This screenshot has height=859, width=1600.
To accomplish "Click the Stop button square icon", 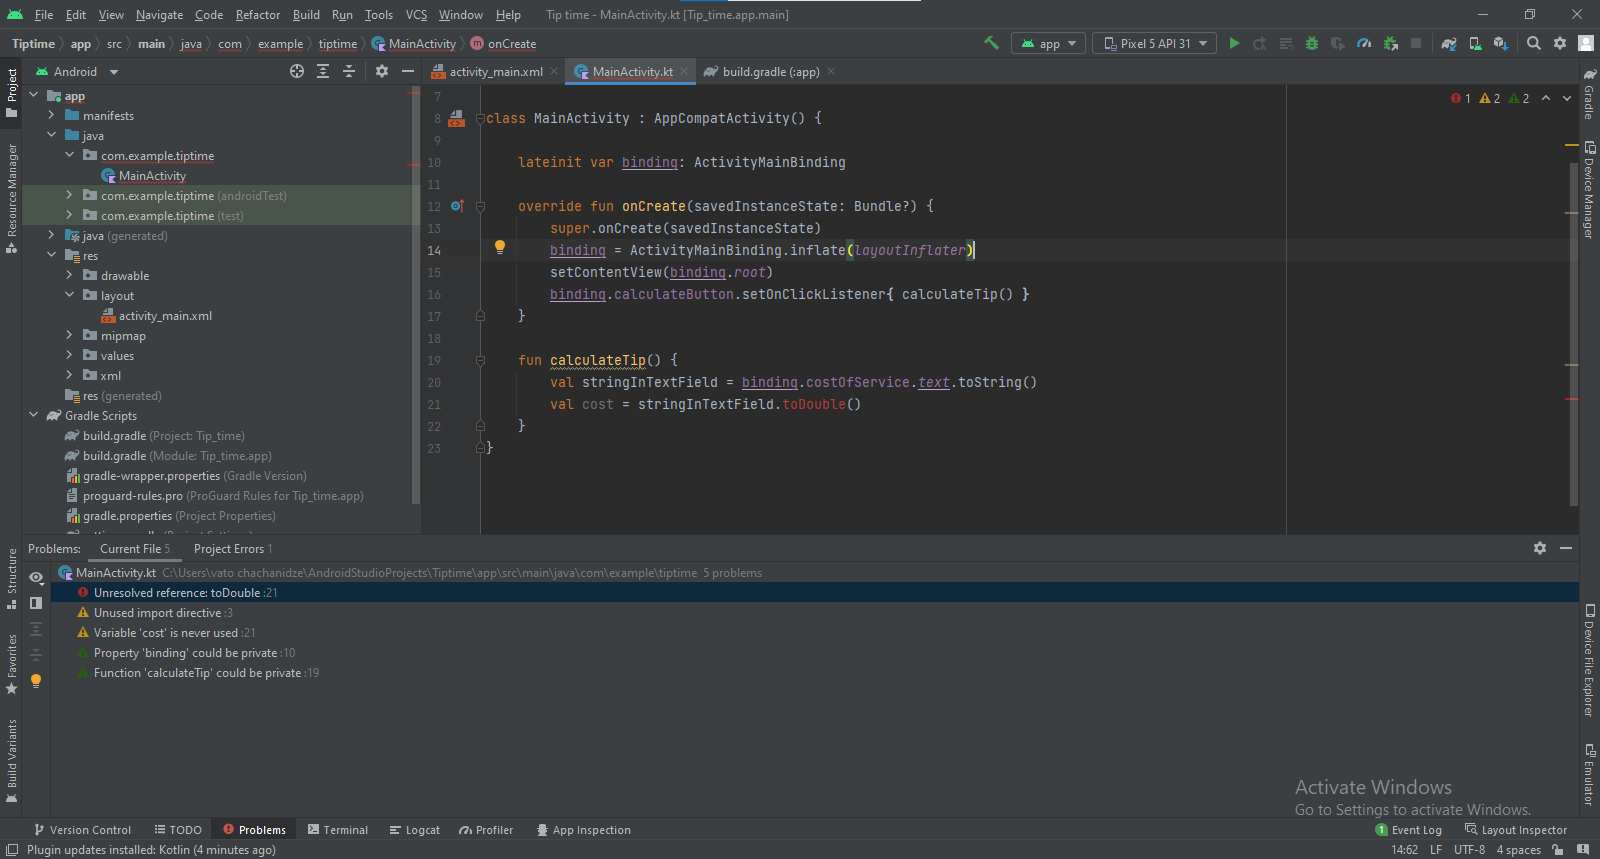I will (x=1416, y=43).
